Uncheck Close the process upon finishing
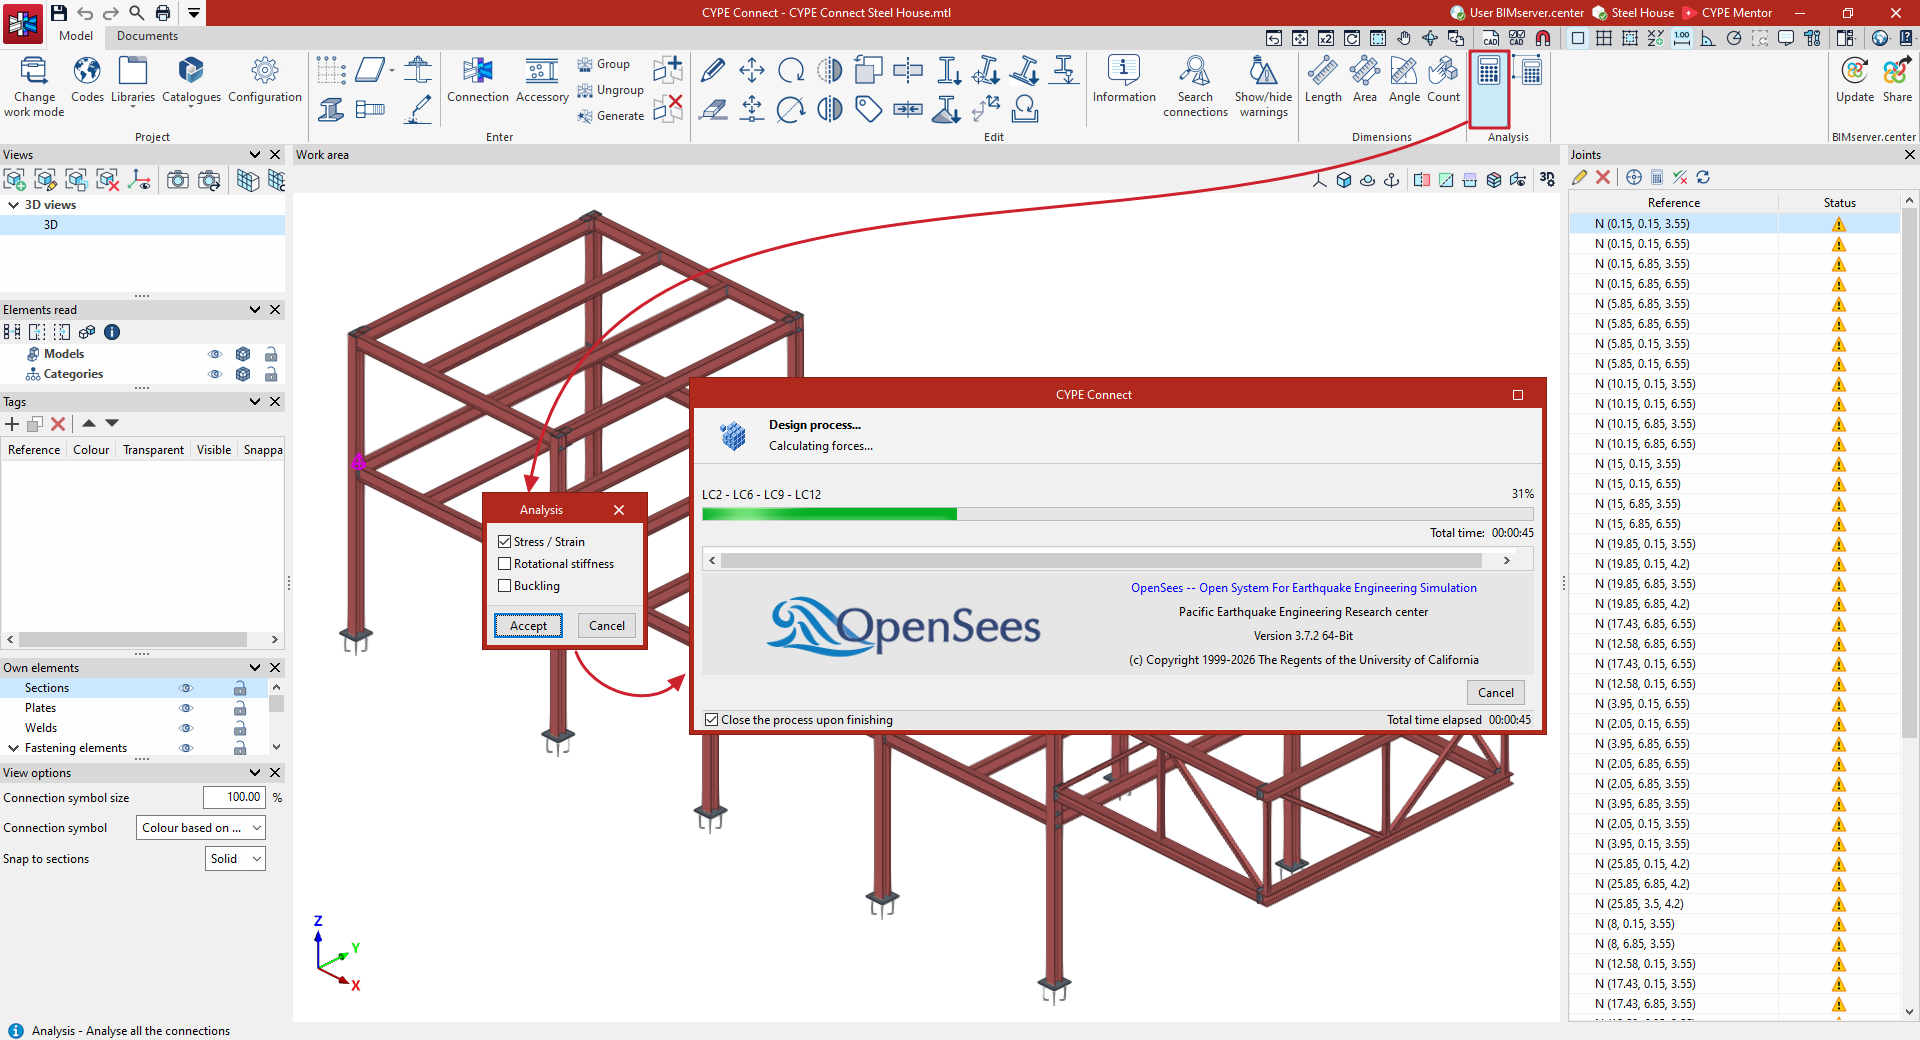The image size is (1920, 1040). click(712, 720)
